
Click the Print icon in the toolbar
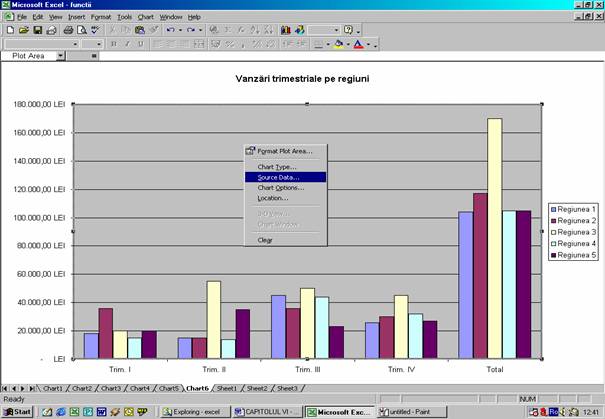pyautogui.click(x=68, y=30)
